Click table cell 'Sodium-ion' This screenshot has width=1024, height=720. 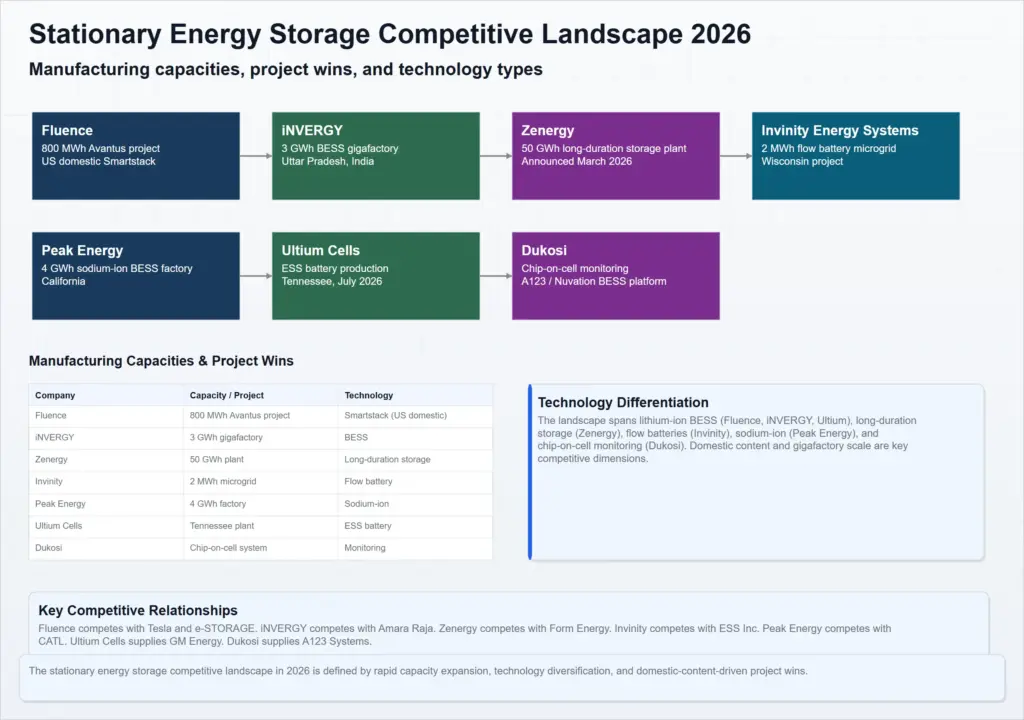(x=415, y=504)
